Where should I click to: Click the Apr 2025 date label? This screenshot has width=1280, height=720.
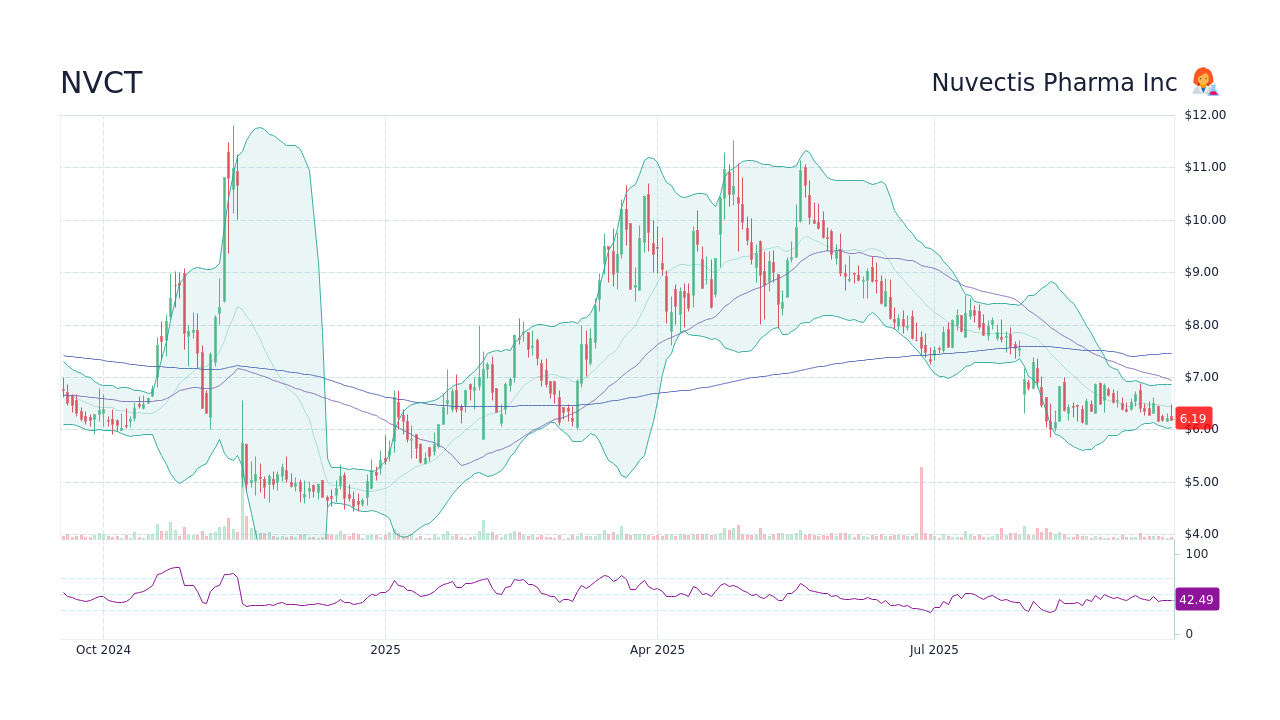click(x=659, y=649)
